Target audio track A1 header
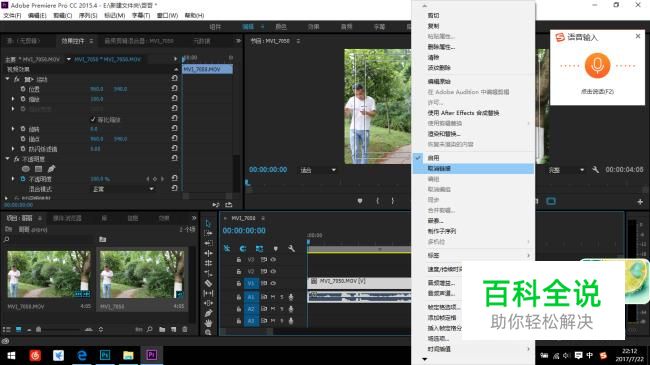Screen dimensions: 650x365 point(251,297)
